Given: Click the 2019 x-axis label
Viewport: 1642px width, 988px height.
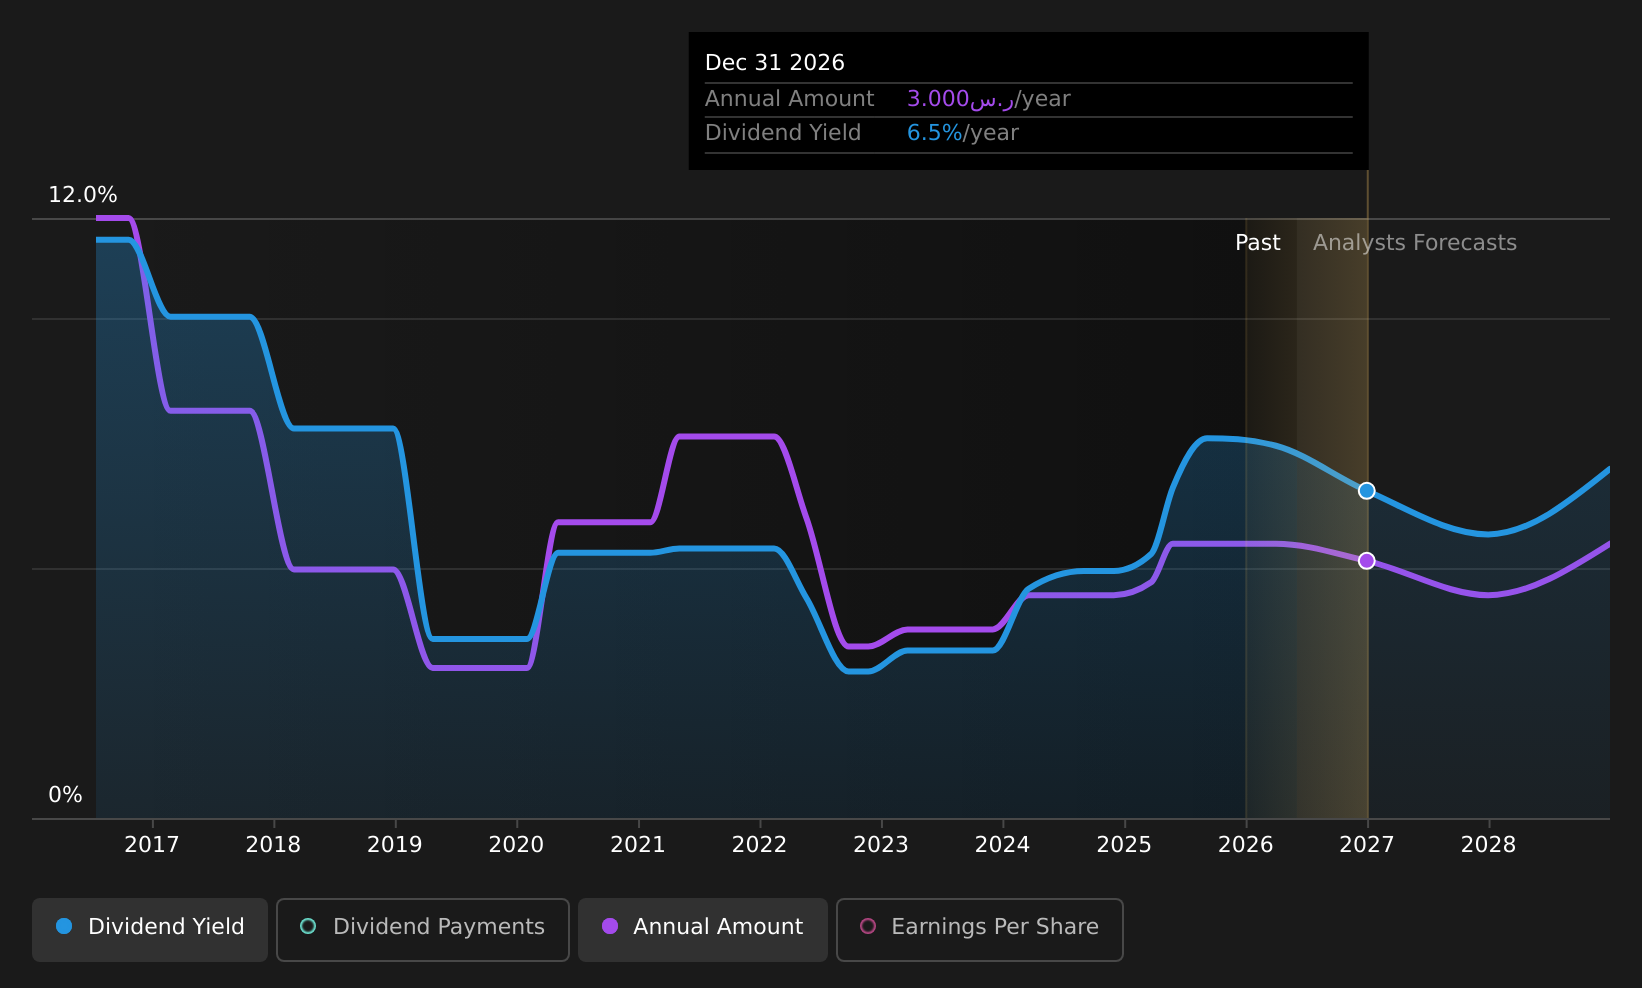Looking at the screenshot, I should [x=395, y=845].
